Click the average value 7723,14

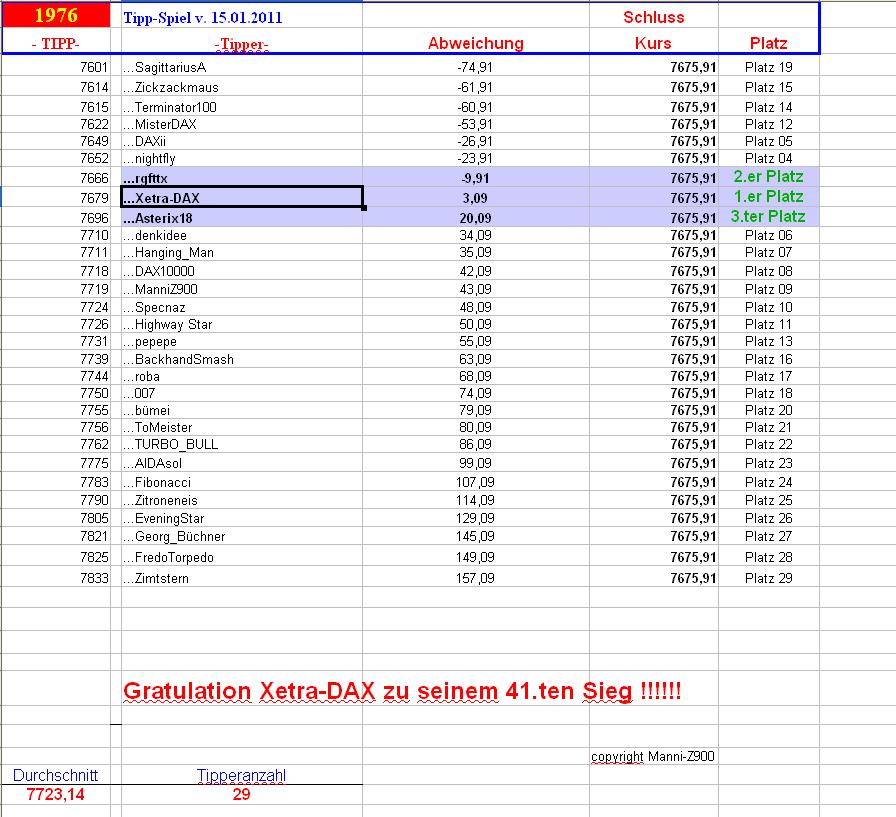pos(55,795)
